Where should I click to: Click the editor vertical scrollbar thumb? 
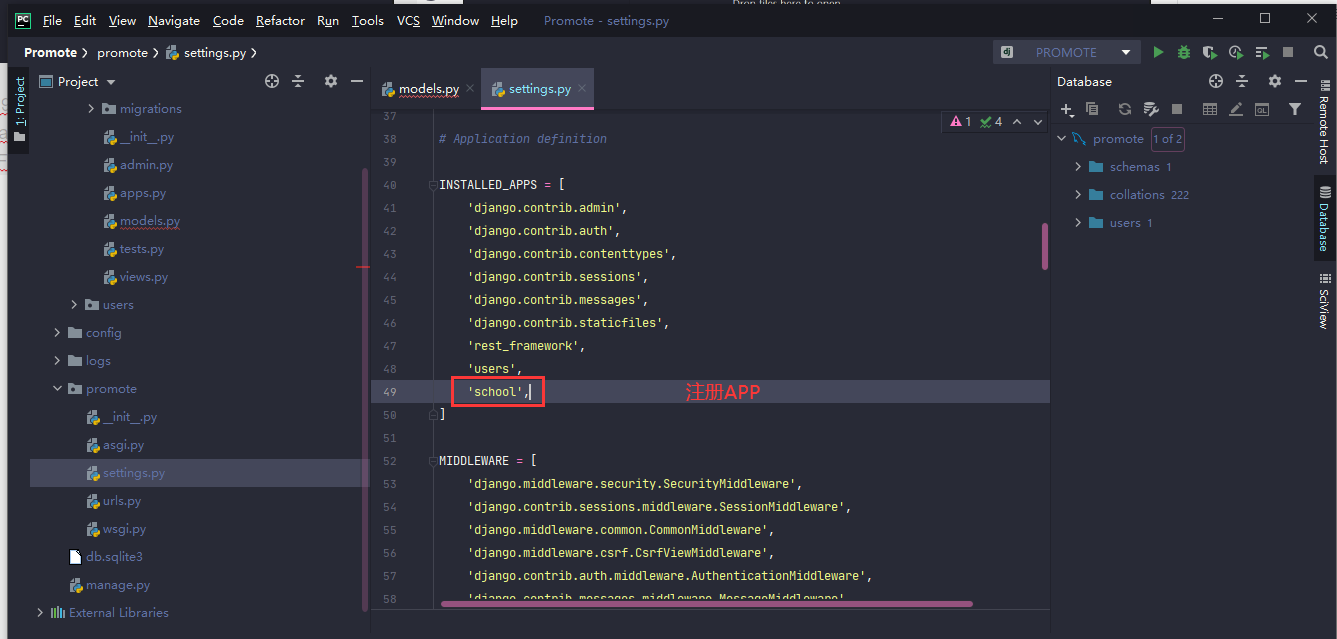tap(1045, 246)
